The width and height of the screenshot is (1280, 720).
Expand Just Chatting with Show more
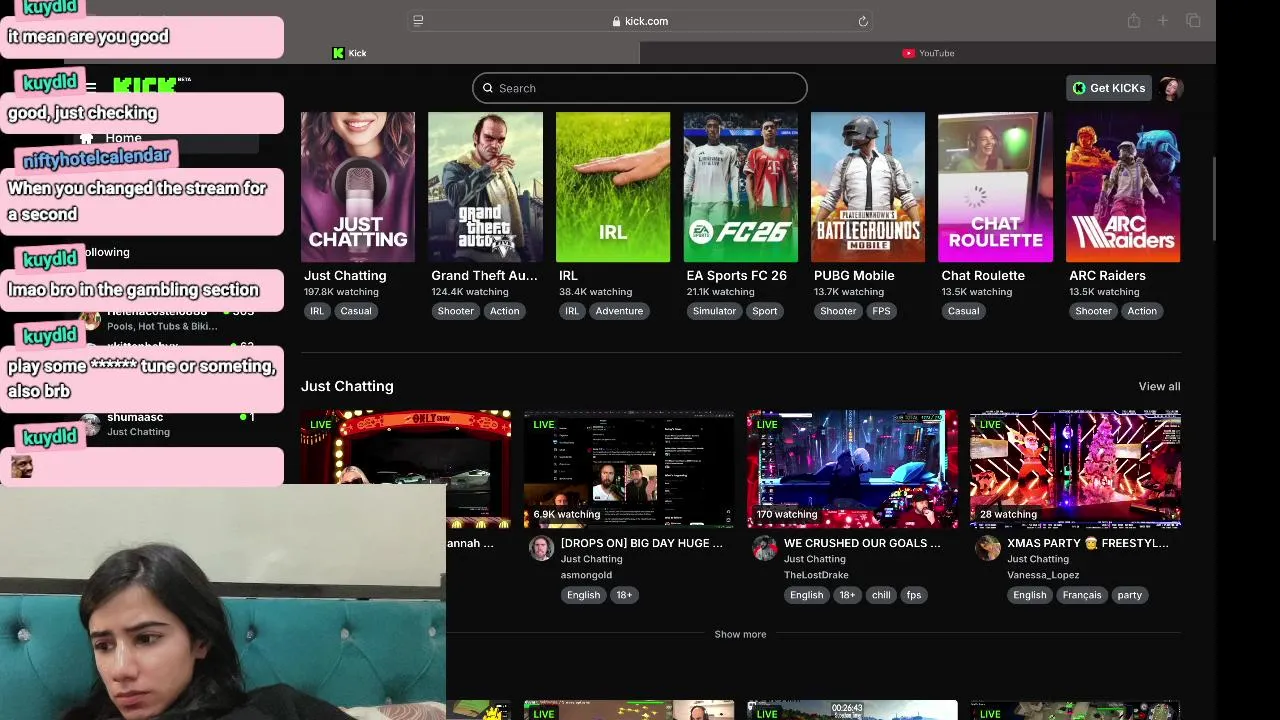[740, 634]
